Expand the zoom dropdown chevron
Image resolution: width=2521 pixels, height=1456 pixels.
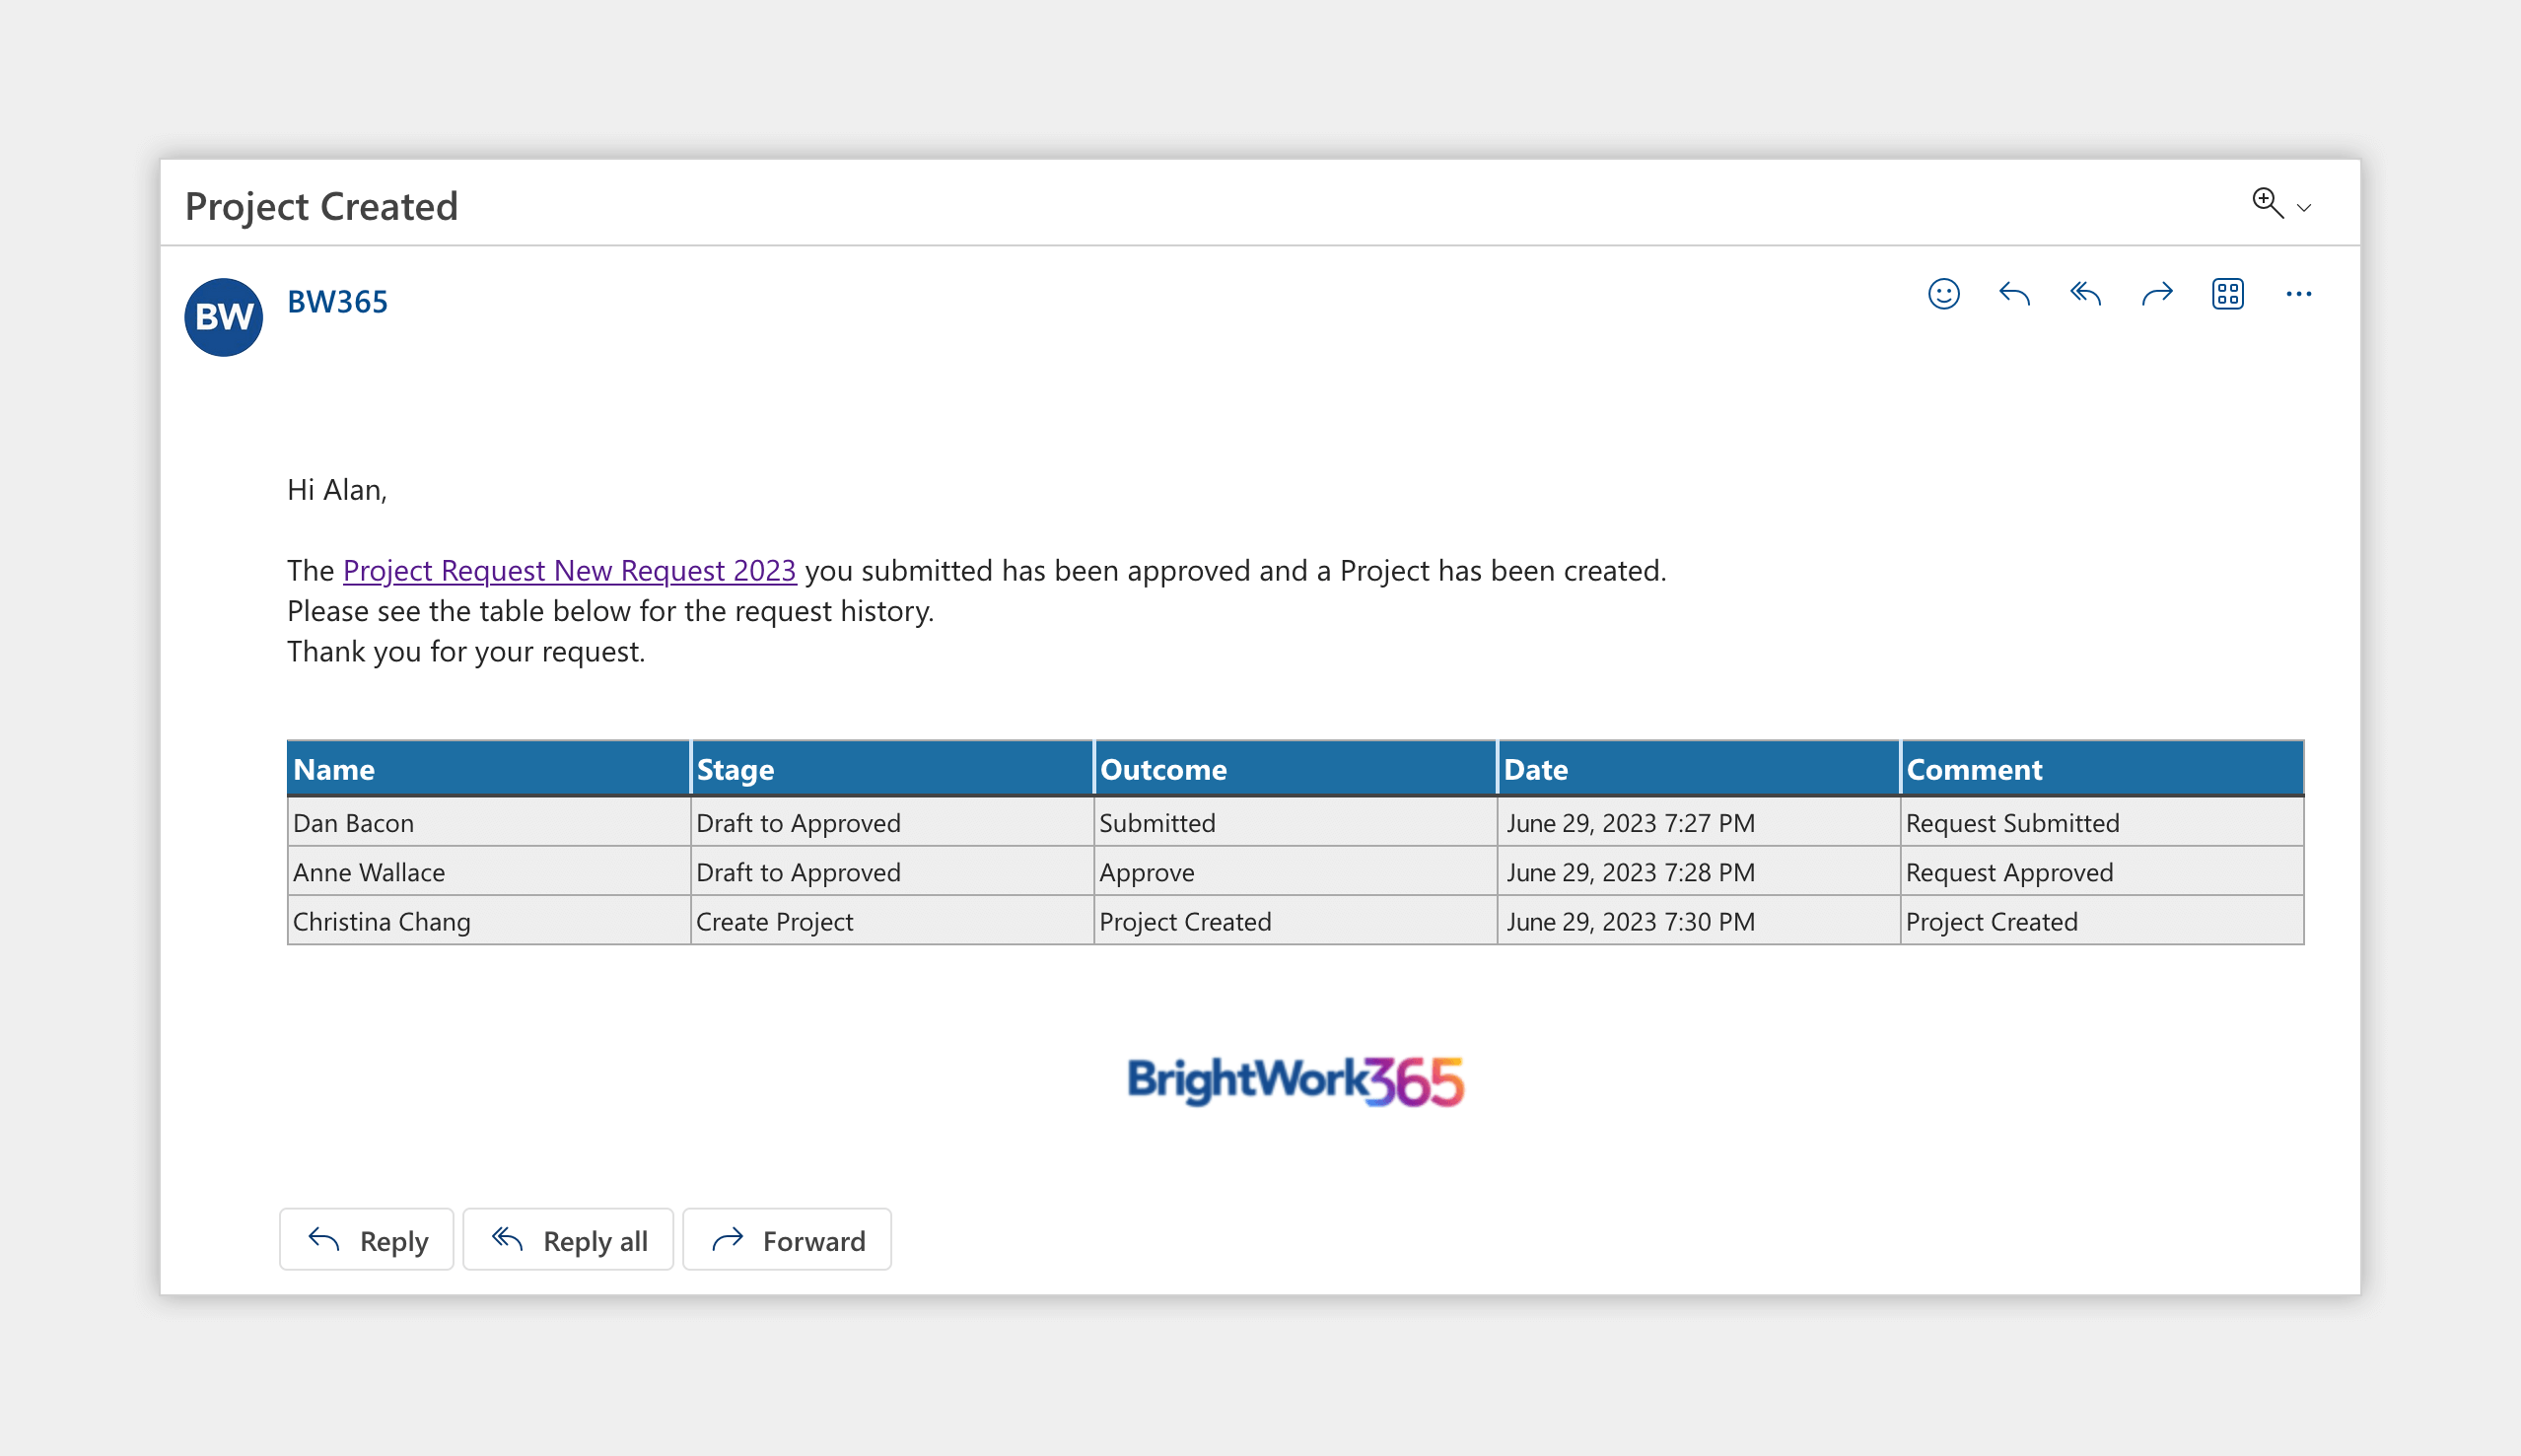2304,208
